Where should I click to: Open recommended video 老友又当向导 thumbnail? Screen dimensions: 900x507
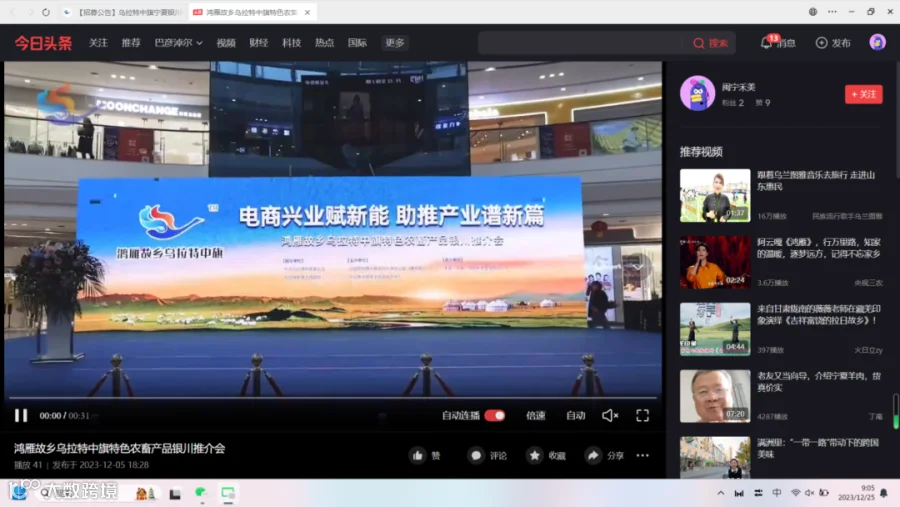715,396
